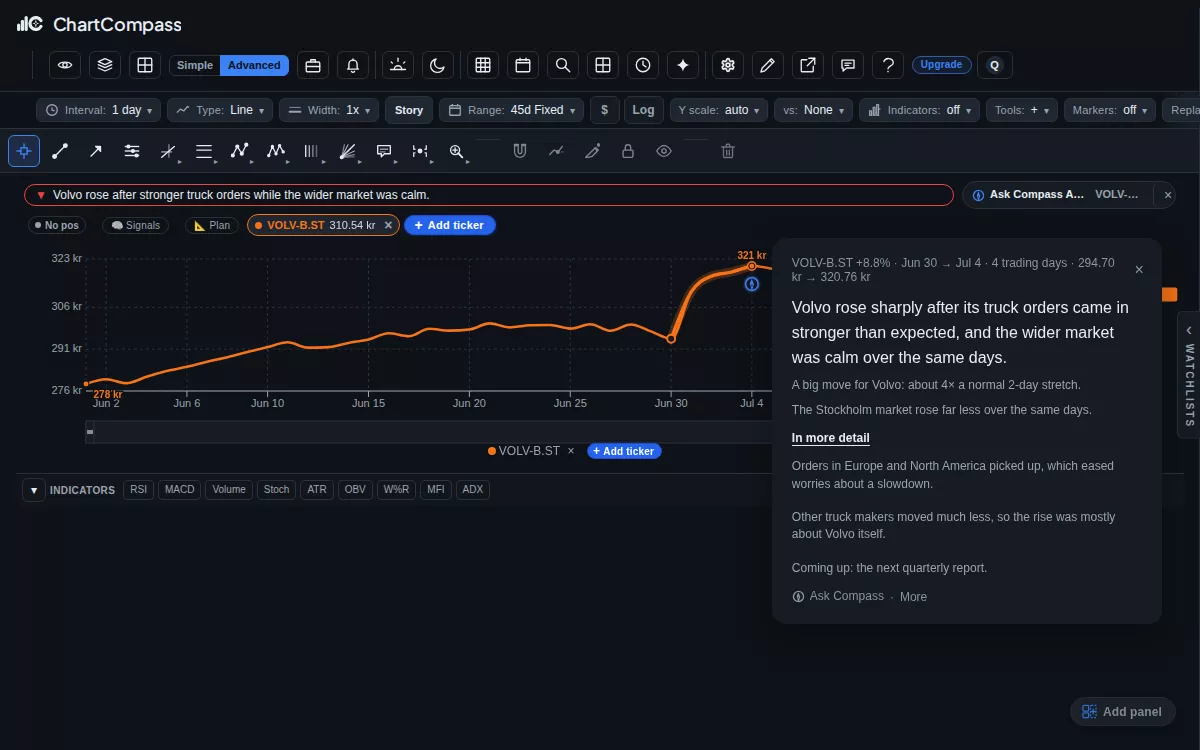Screen dimensions: 1200x750
Task: Switch to Simple mode
Action: pos(195,65)
